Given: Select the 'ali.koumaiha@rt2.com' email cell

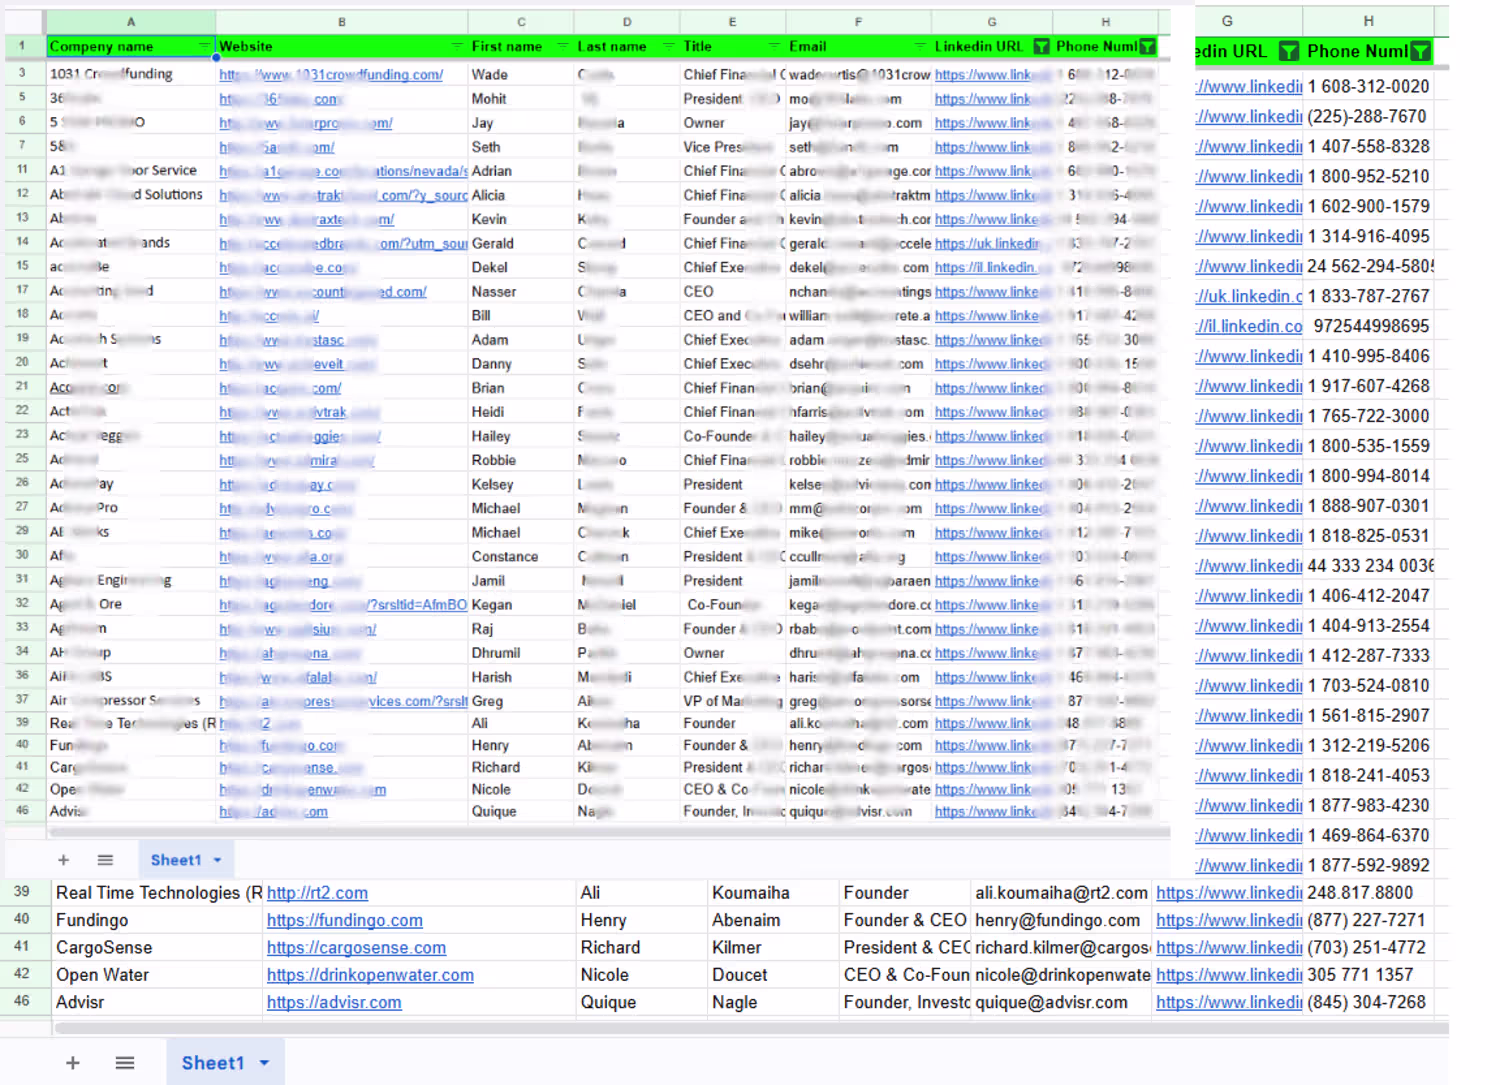Looking at the screenshot, I should click(x=1061, y=893).
